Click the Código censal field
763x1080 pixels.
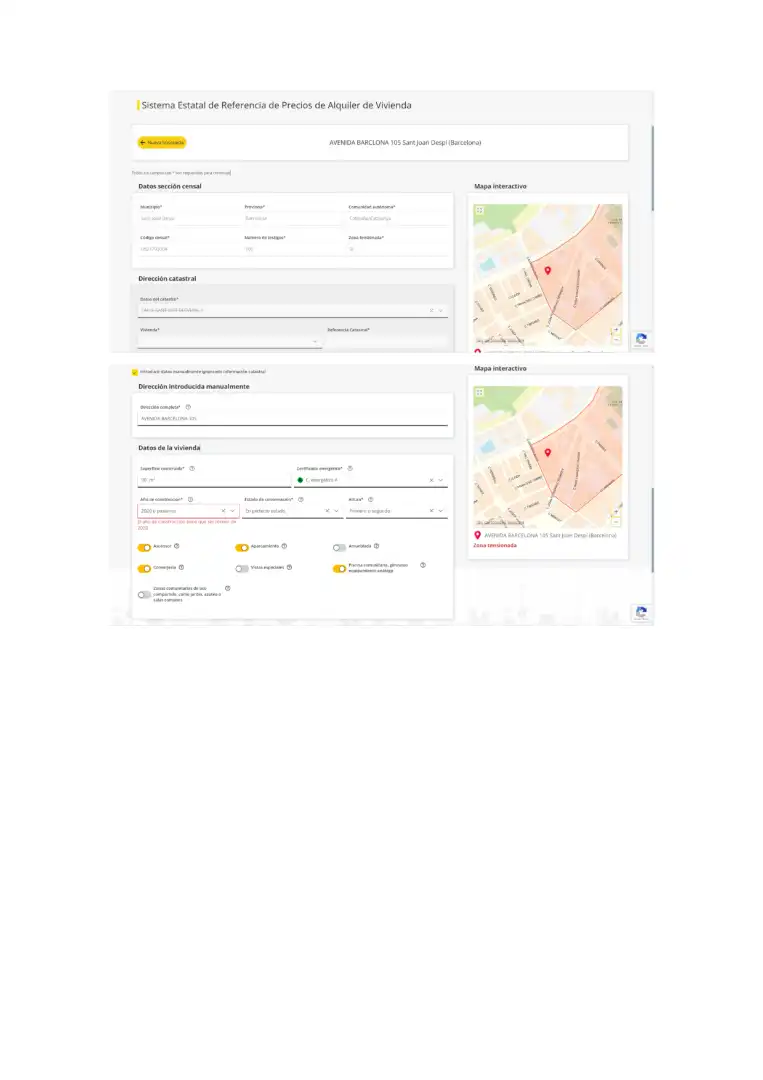click(x=188, y=249)
